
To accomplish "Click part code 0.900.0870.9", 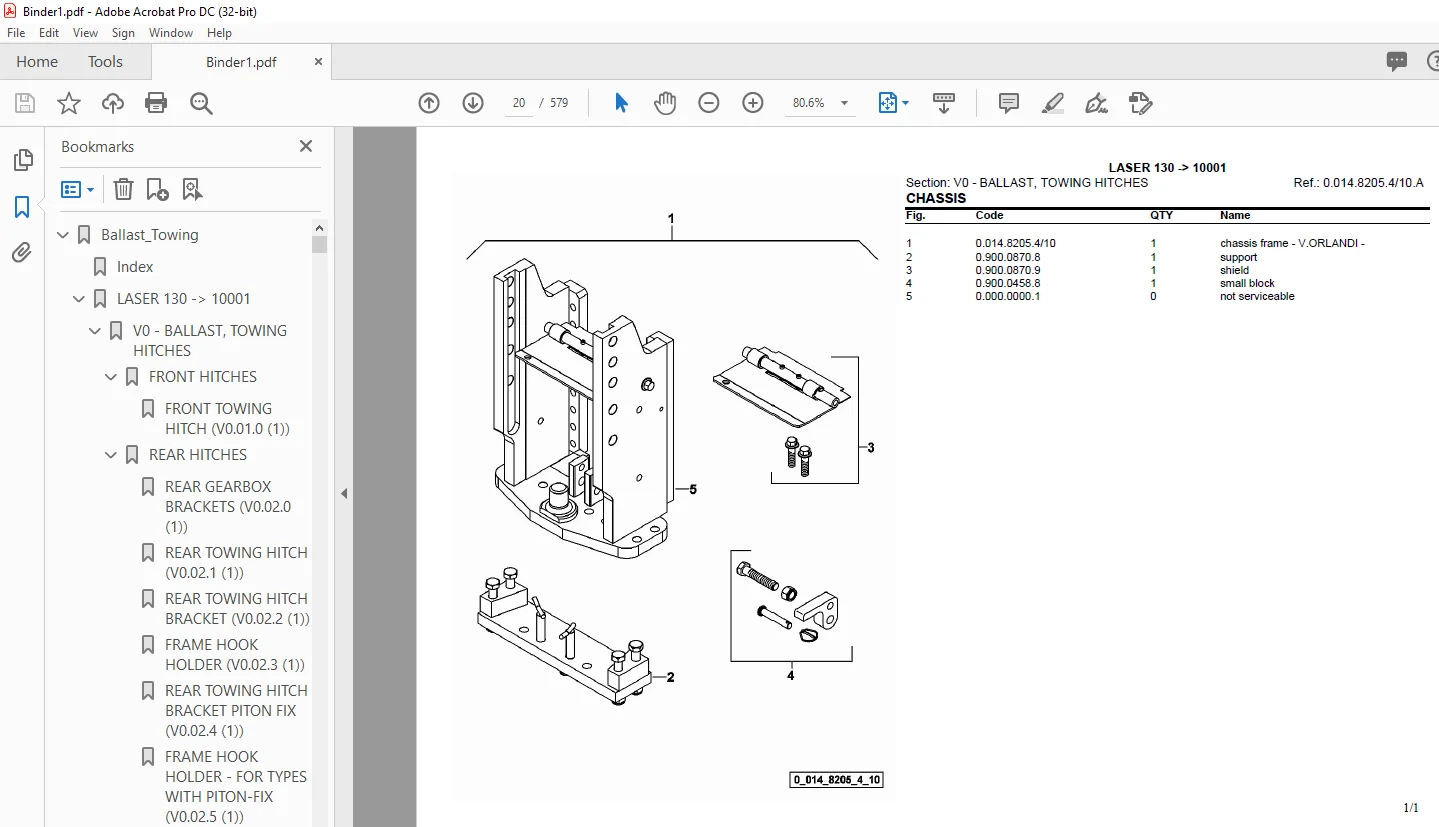I will click(1008, 270).
